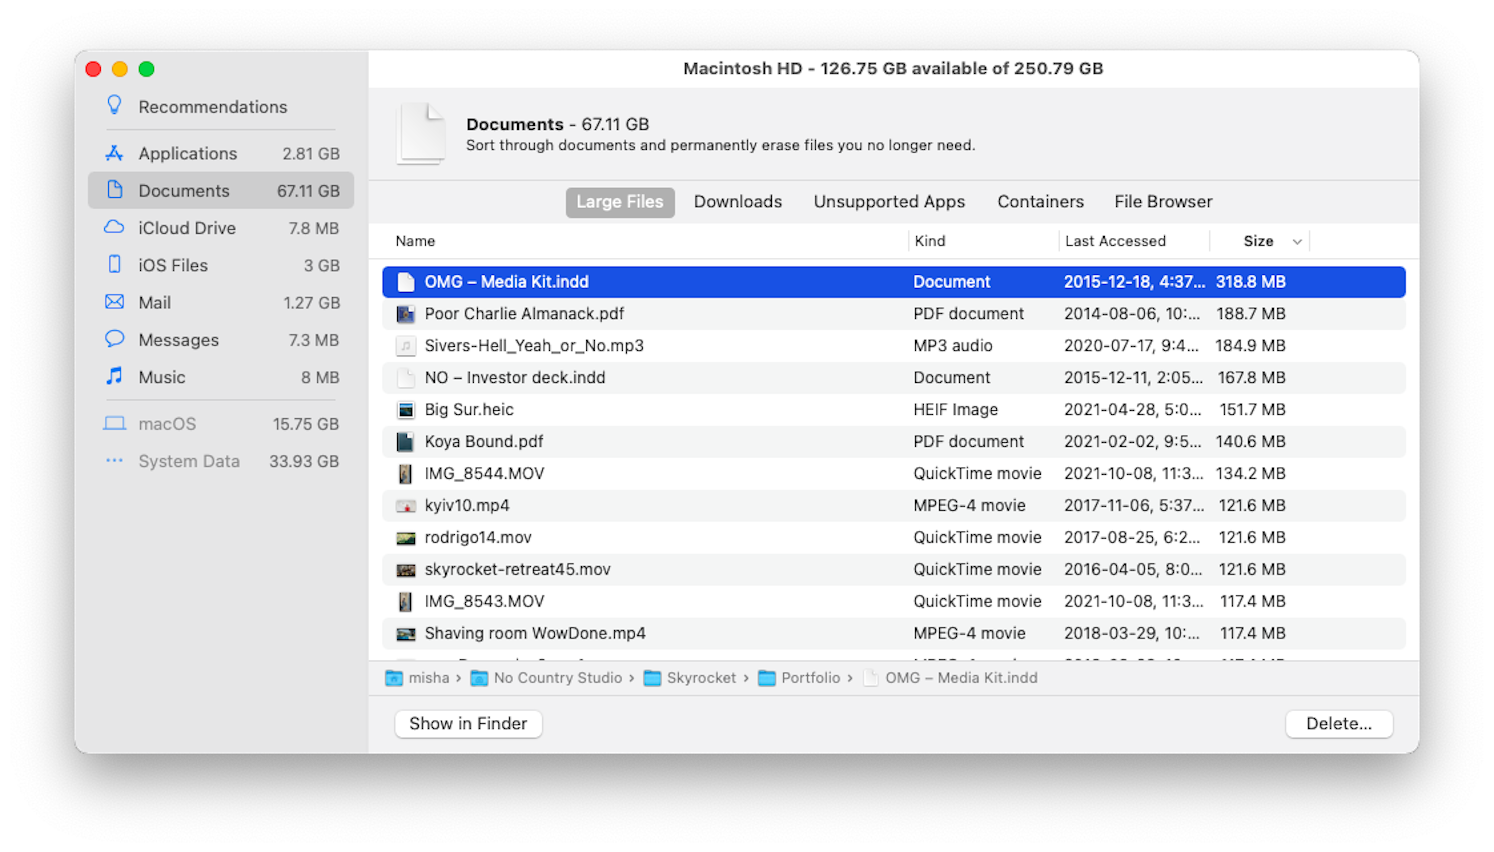Click the green zoom window button
The height and width of the screenshot is (852, 1494).
(x=146, y=69)
